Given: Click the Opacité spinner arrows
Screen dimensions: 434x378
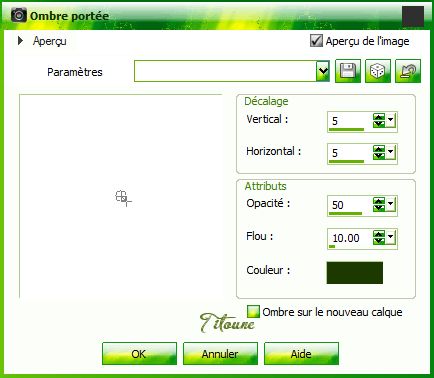Looking at the screenshot, I should pyautogui.click(x=379, y=204).
